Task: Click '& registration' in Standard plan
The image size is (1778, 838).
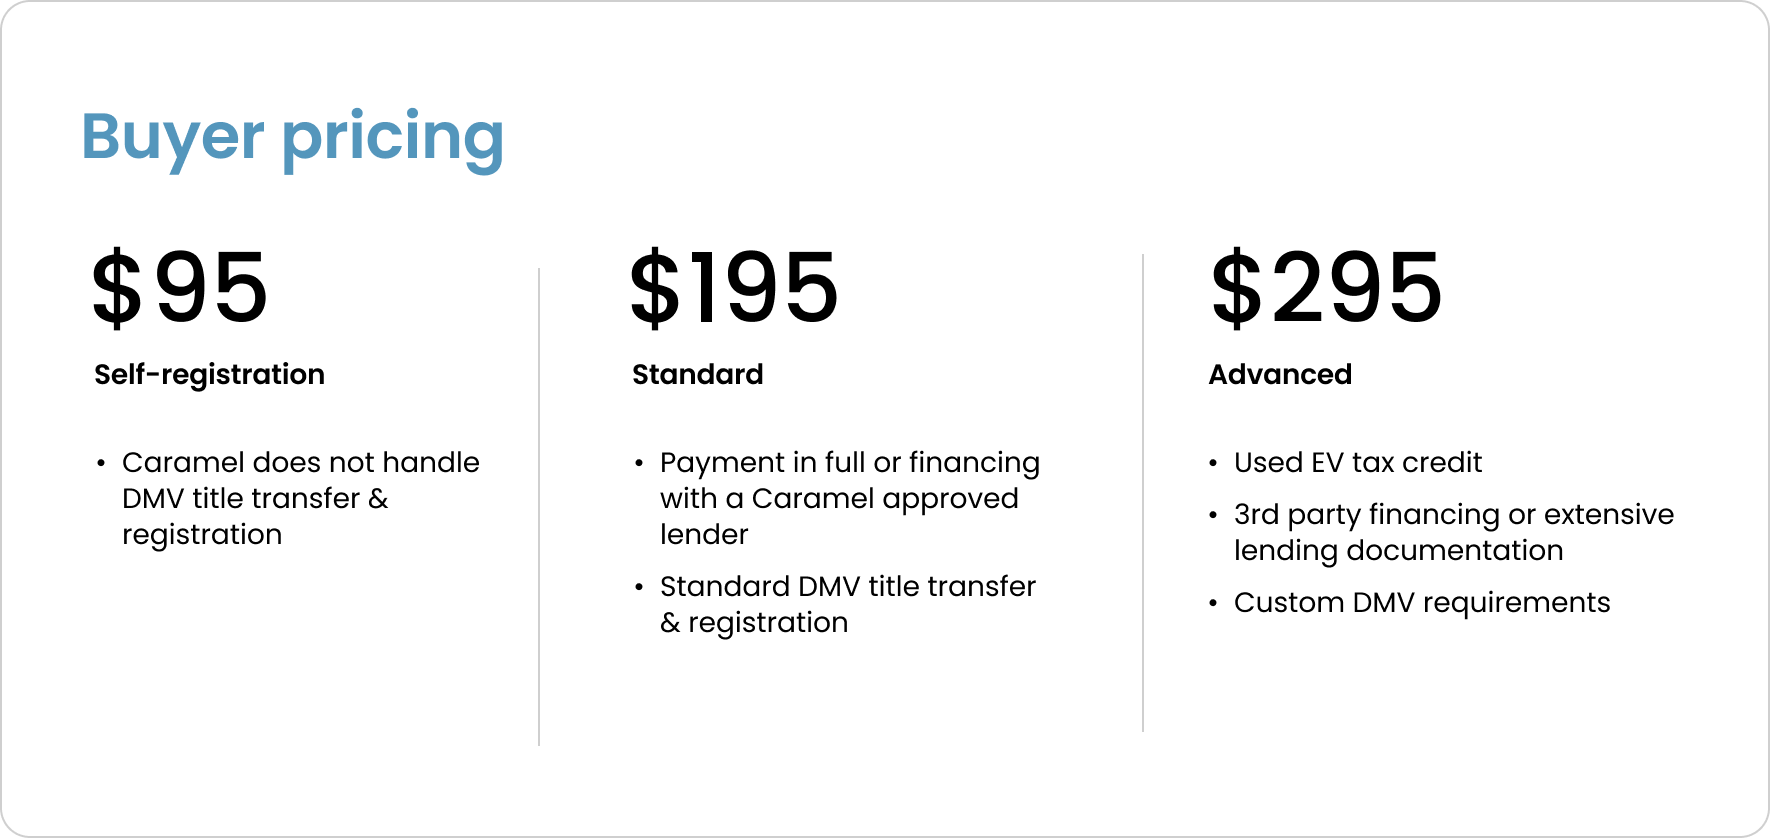Action: tap(754, 622)
